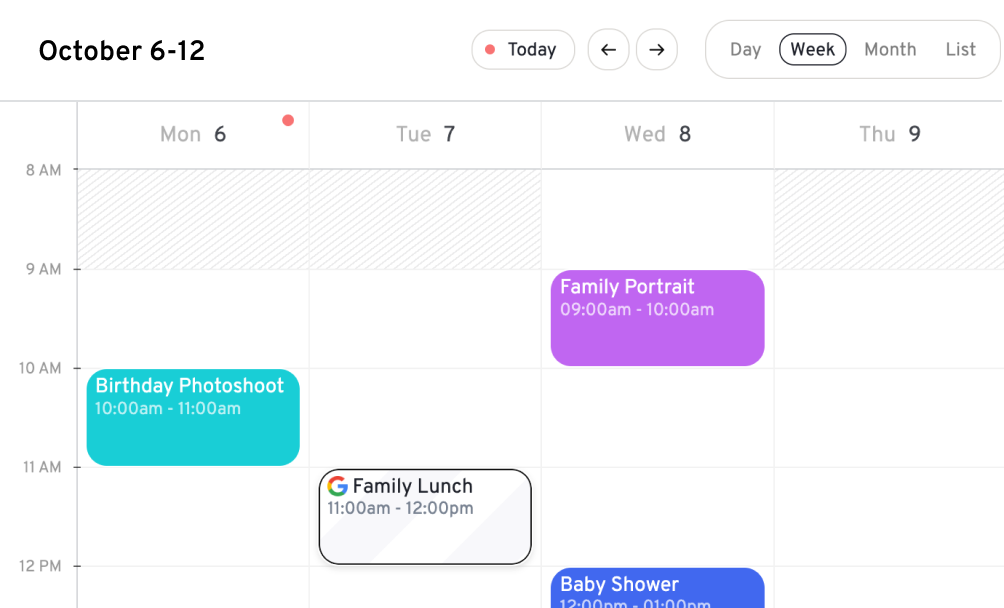Screen dimensions: 1004x608
Task: Click the Google logo on Family Lunch event
Action: [338, 487]
